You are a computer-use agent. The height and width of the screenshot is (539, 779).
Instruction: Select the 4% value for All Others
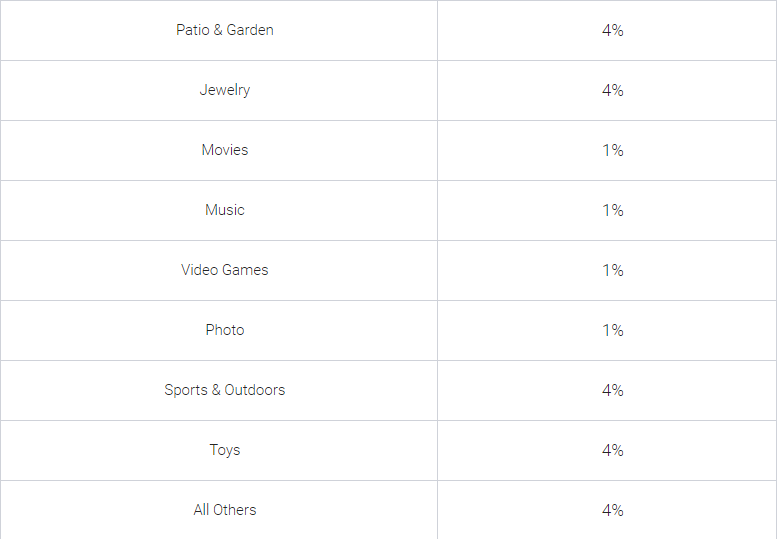(x=612, y=510)
